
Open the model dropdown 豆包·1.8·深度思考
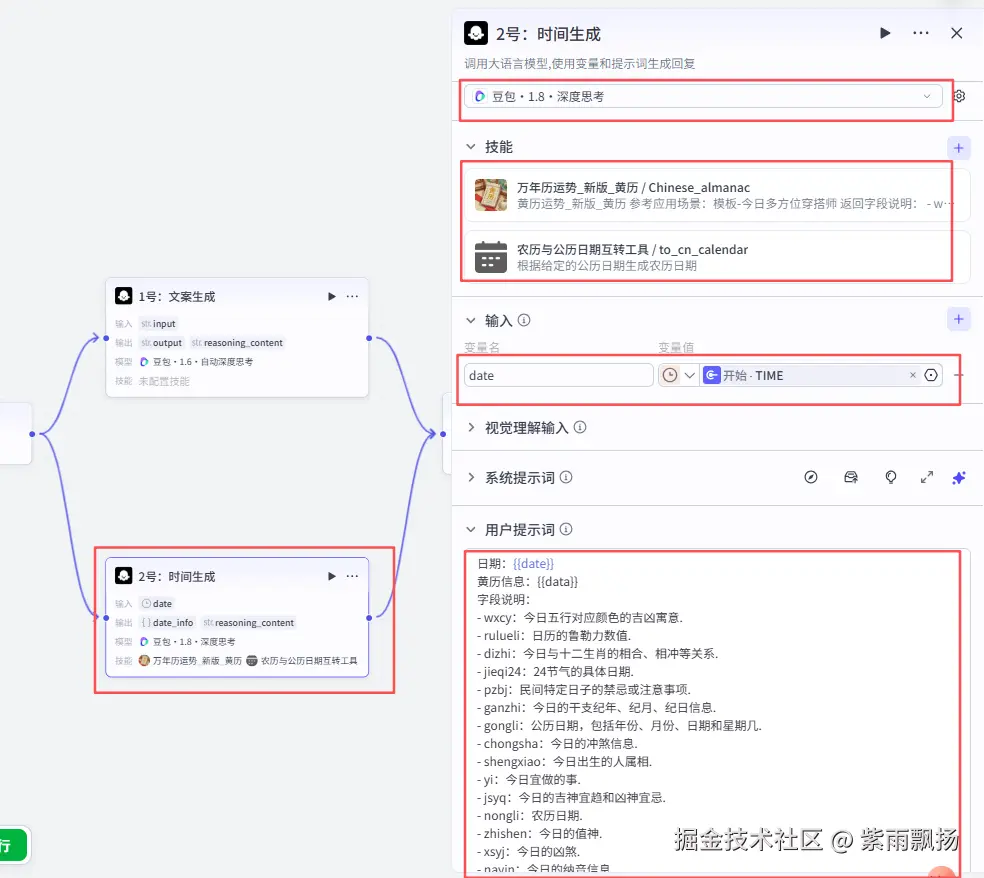click(x=703, y=97)
